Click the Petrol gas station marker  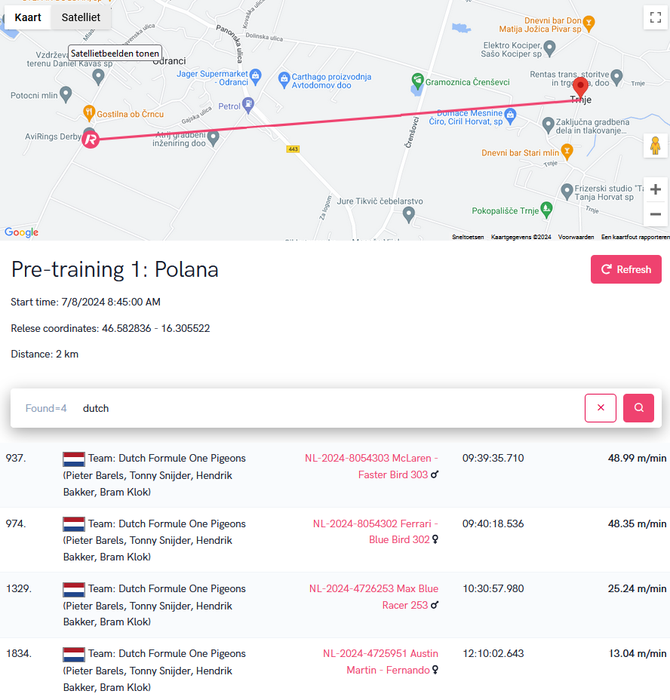point(249,105)
